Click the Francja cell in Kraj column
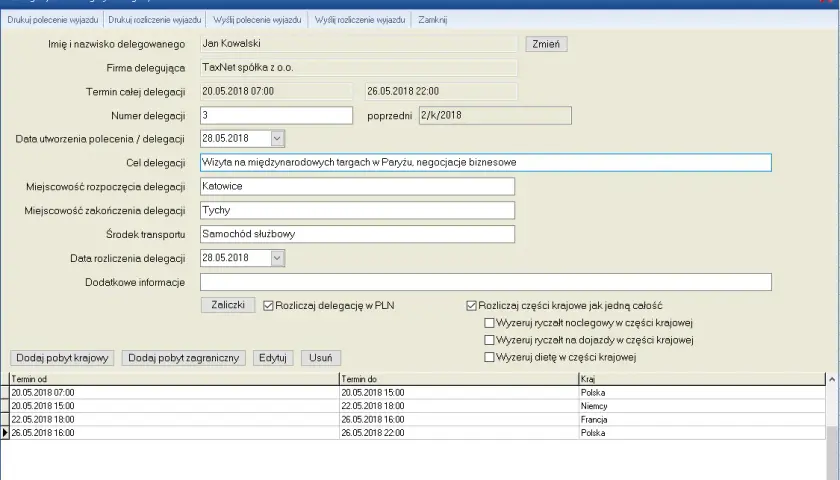The image size is (840, 480). tap(702, 419)
